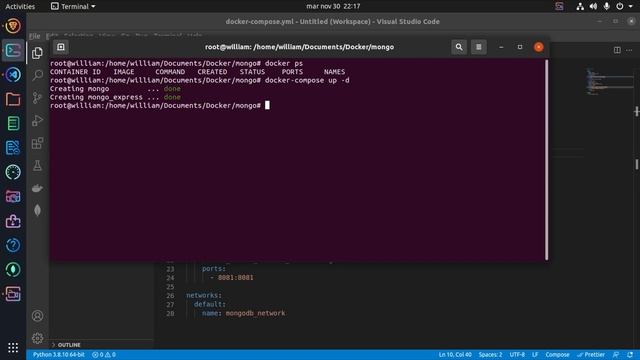Click the 'Creating mongo_express' output line

tap(115, 97)
